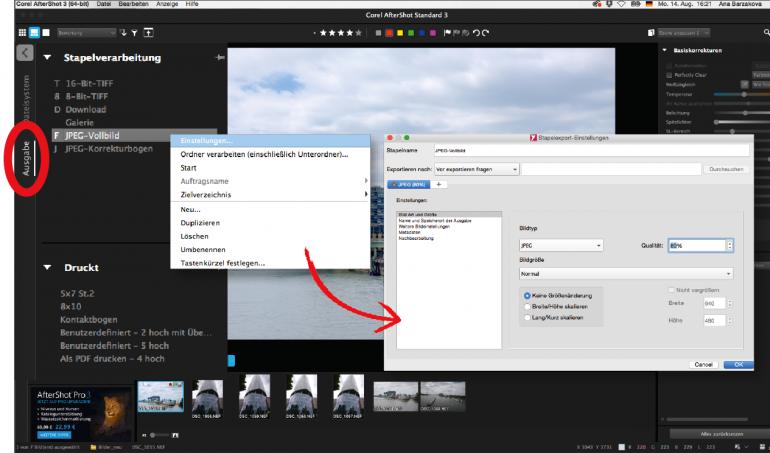770x453 pixels.
Task: Open the Bearbeiten menu
Action: [x=133, y=3]
